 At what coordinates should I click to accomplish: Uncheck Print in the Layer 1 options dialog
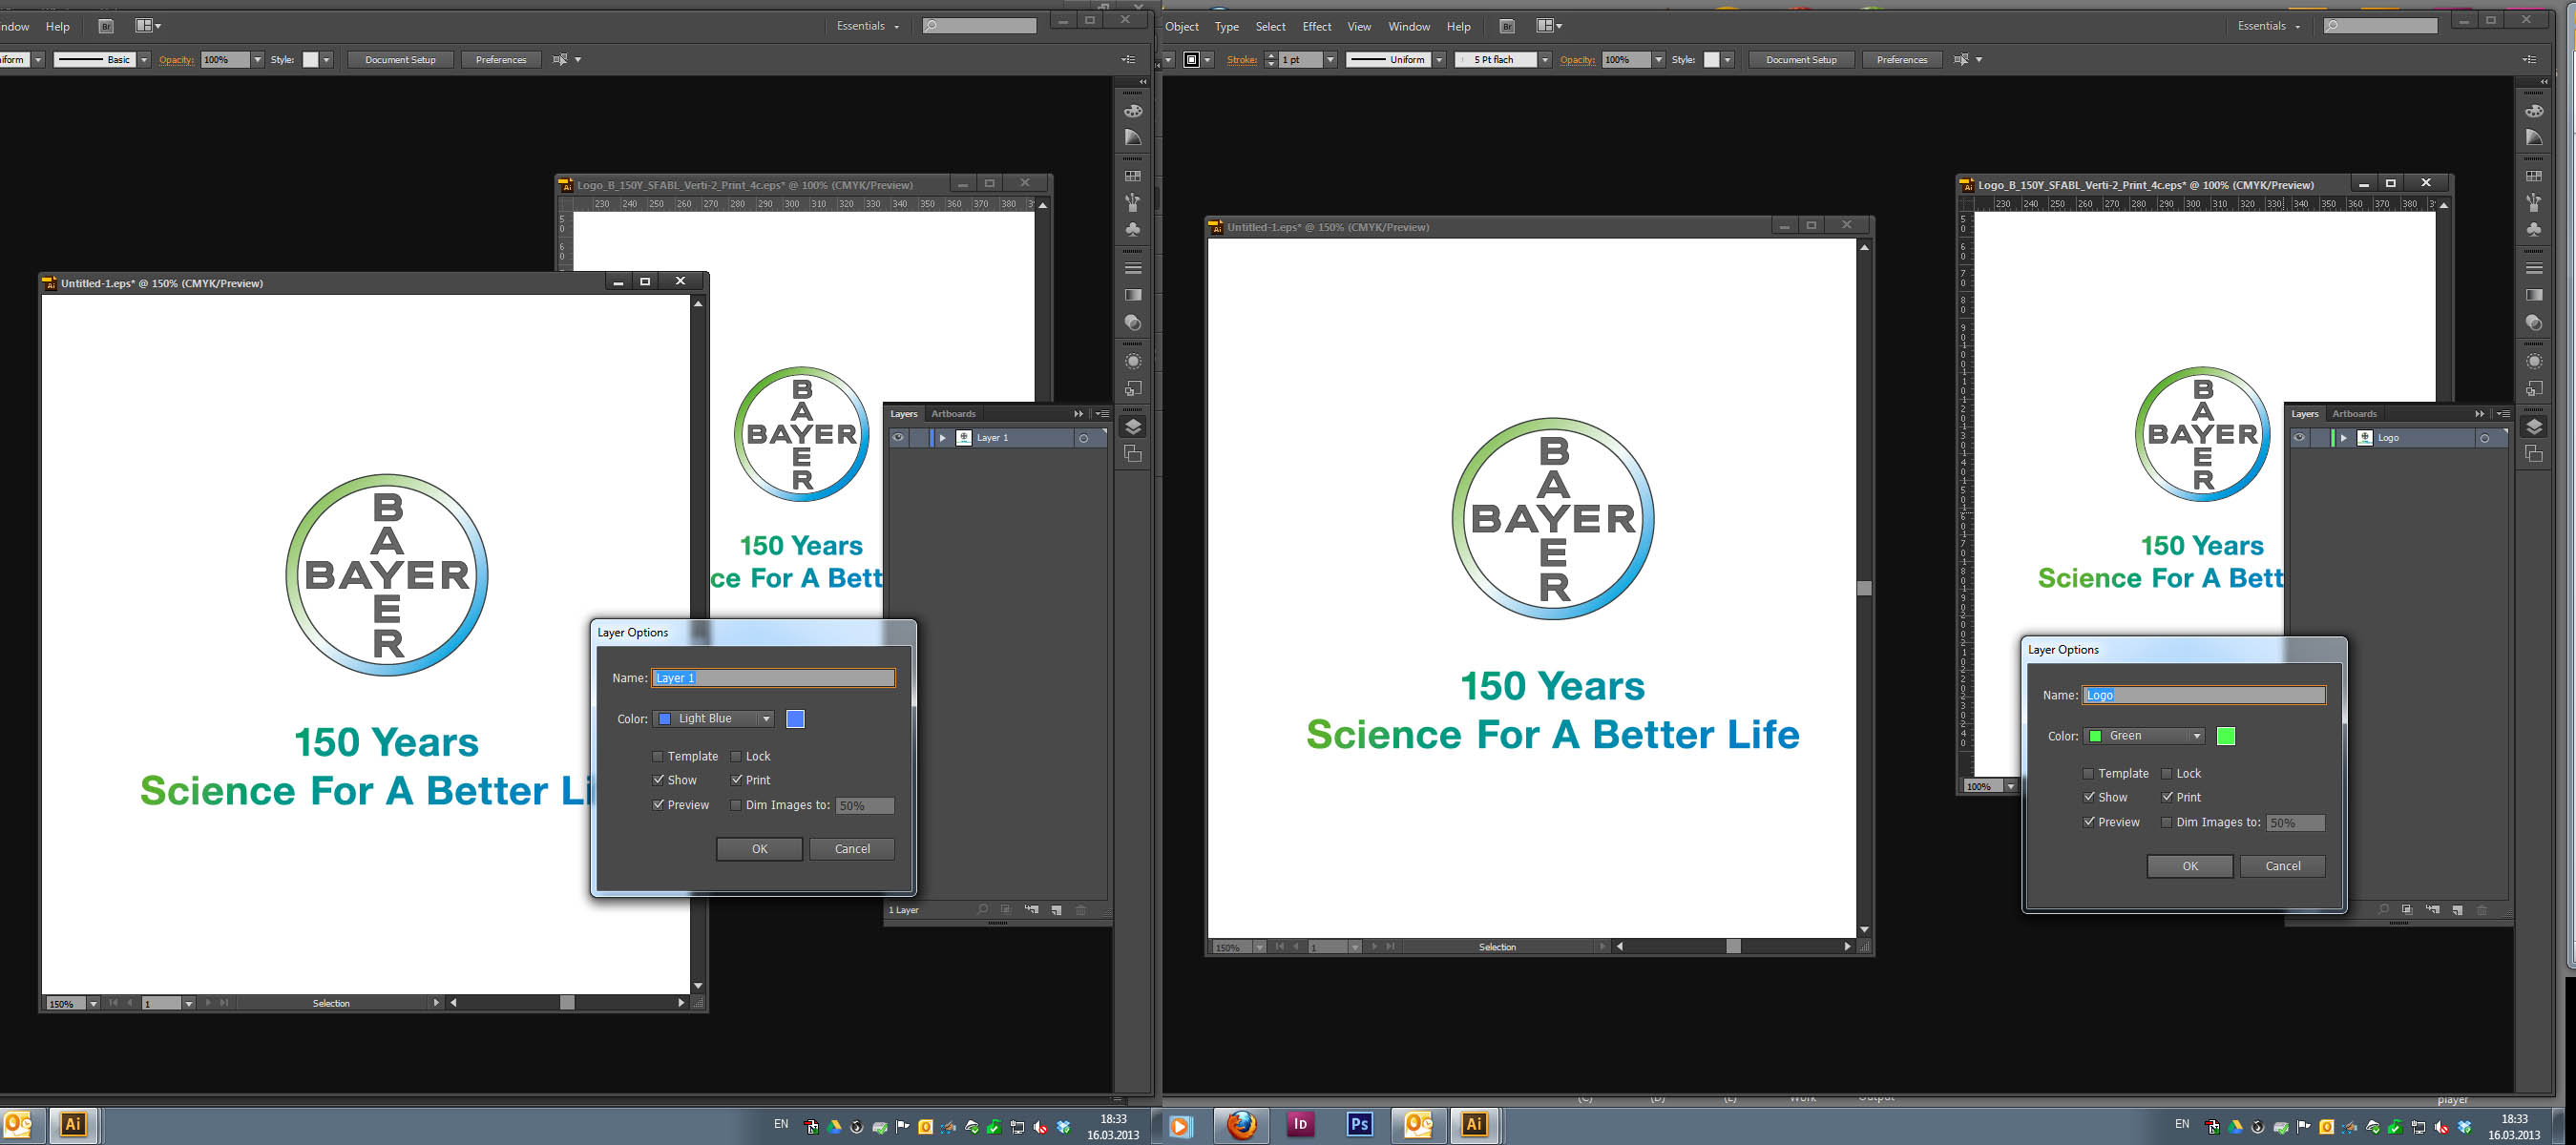736,780
